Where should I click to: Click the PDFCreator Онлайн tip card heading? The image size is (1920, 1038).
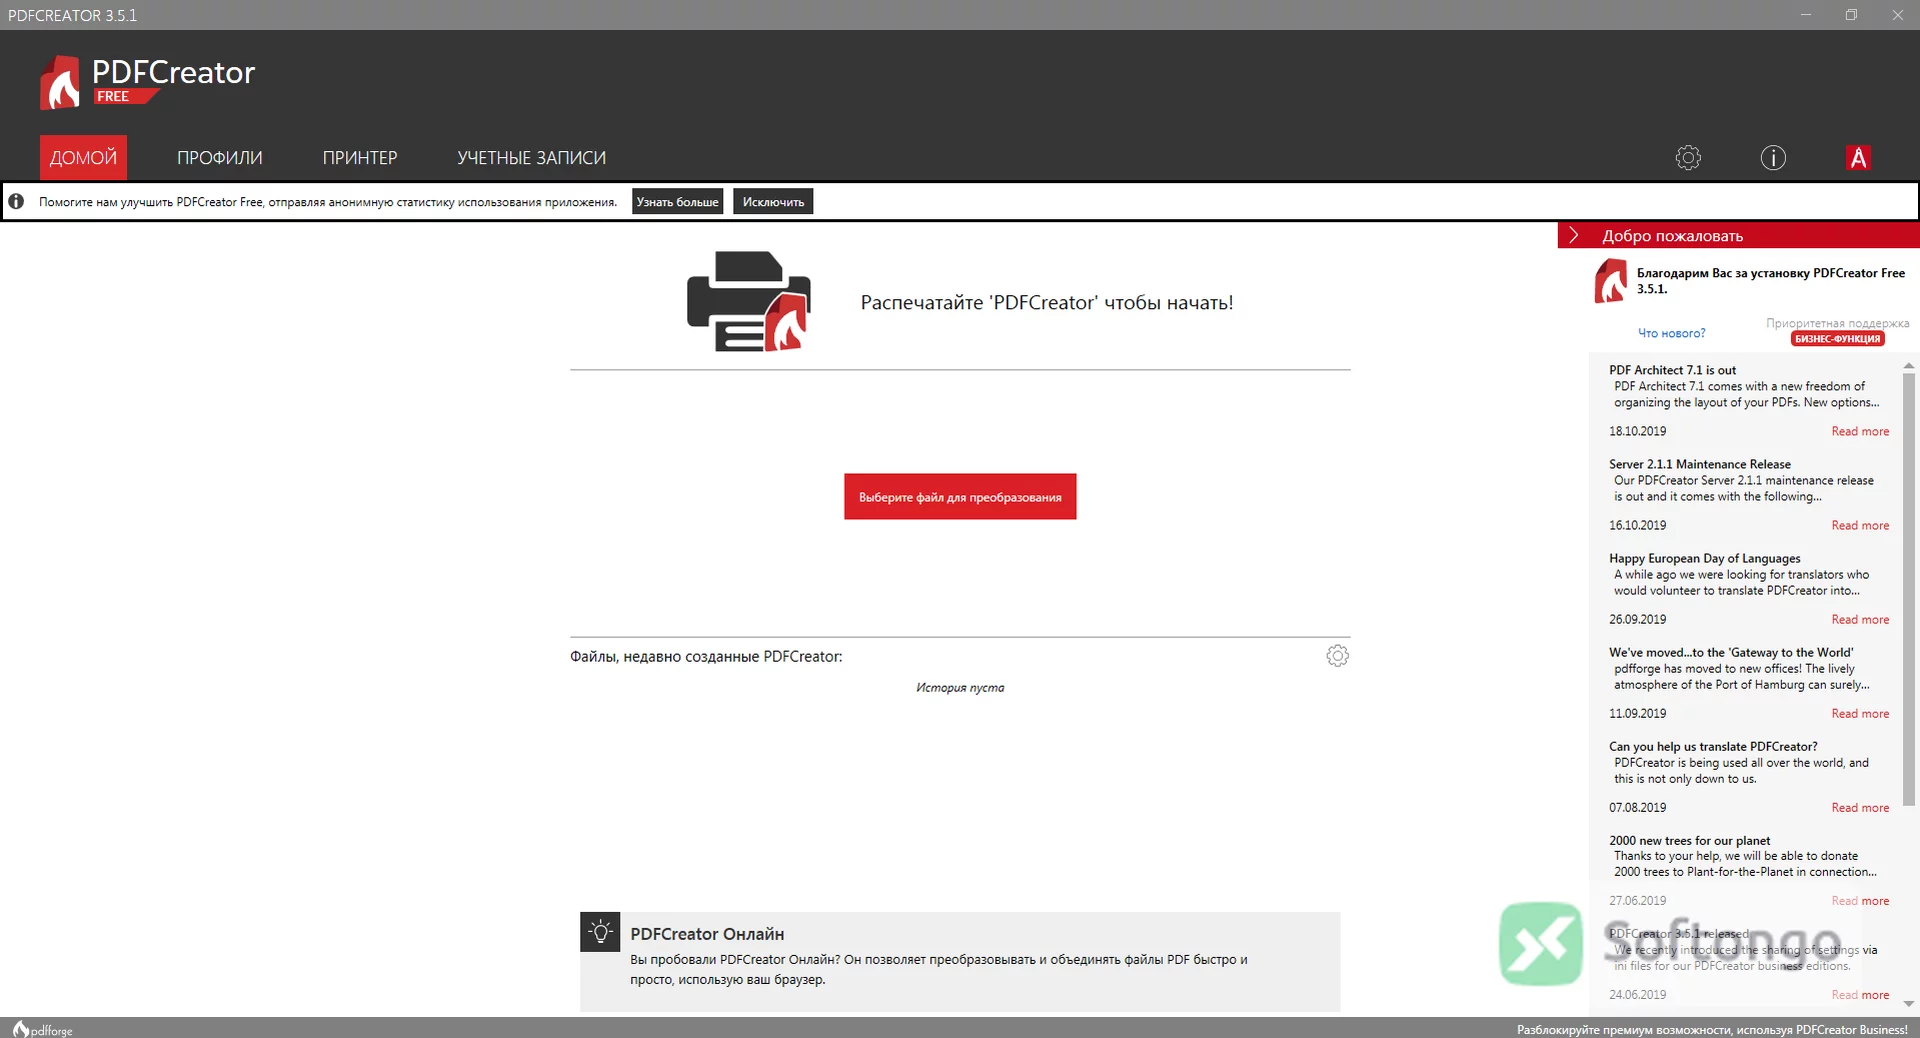[707, 933]
